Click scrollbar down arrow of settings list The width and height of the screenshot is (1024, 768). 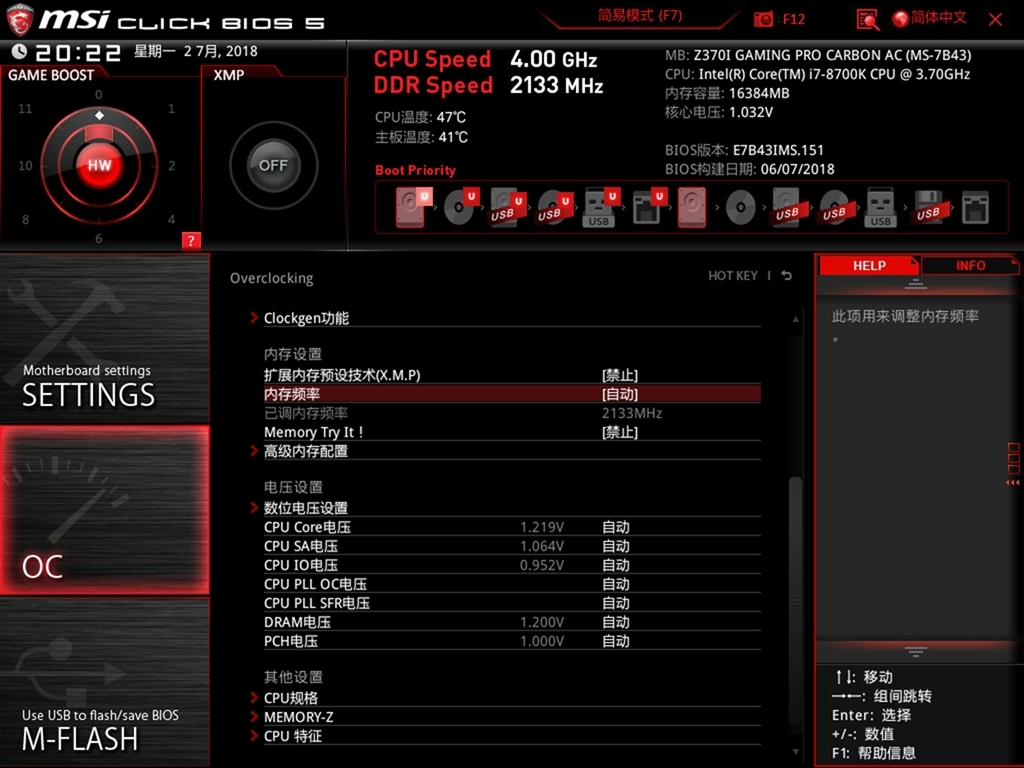coord(795,752)
